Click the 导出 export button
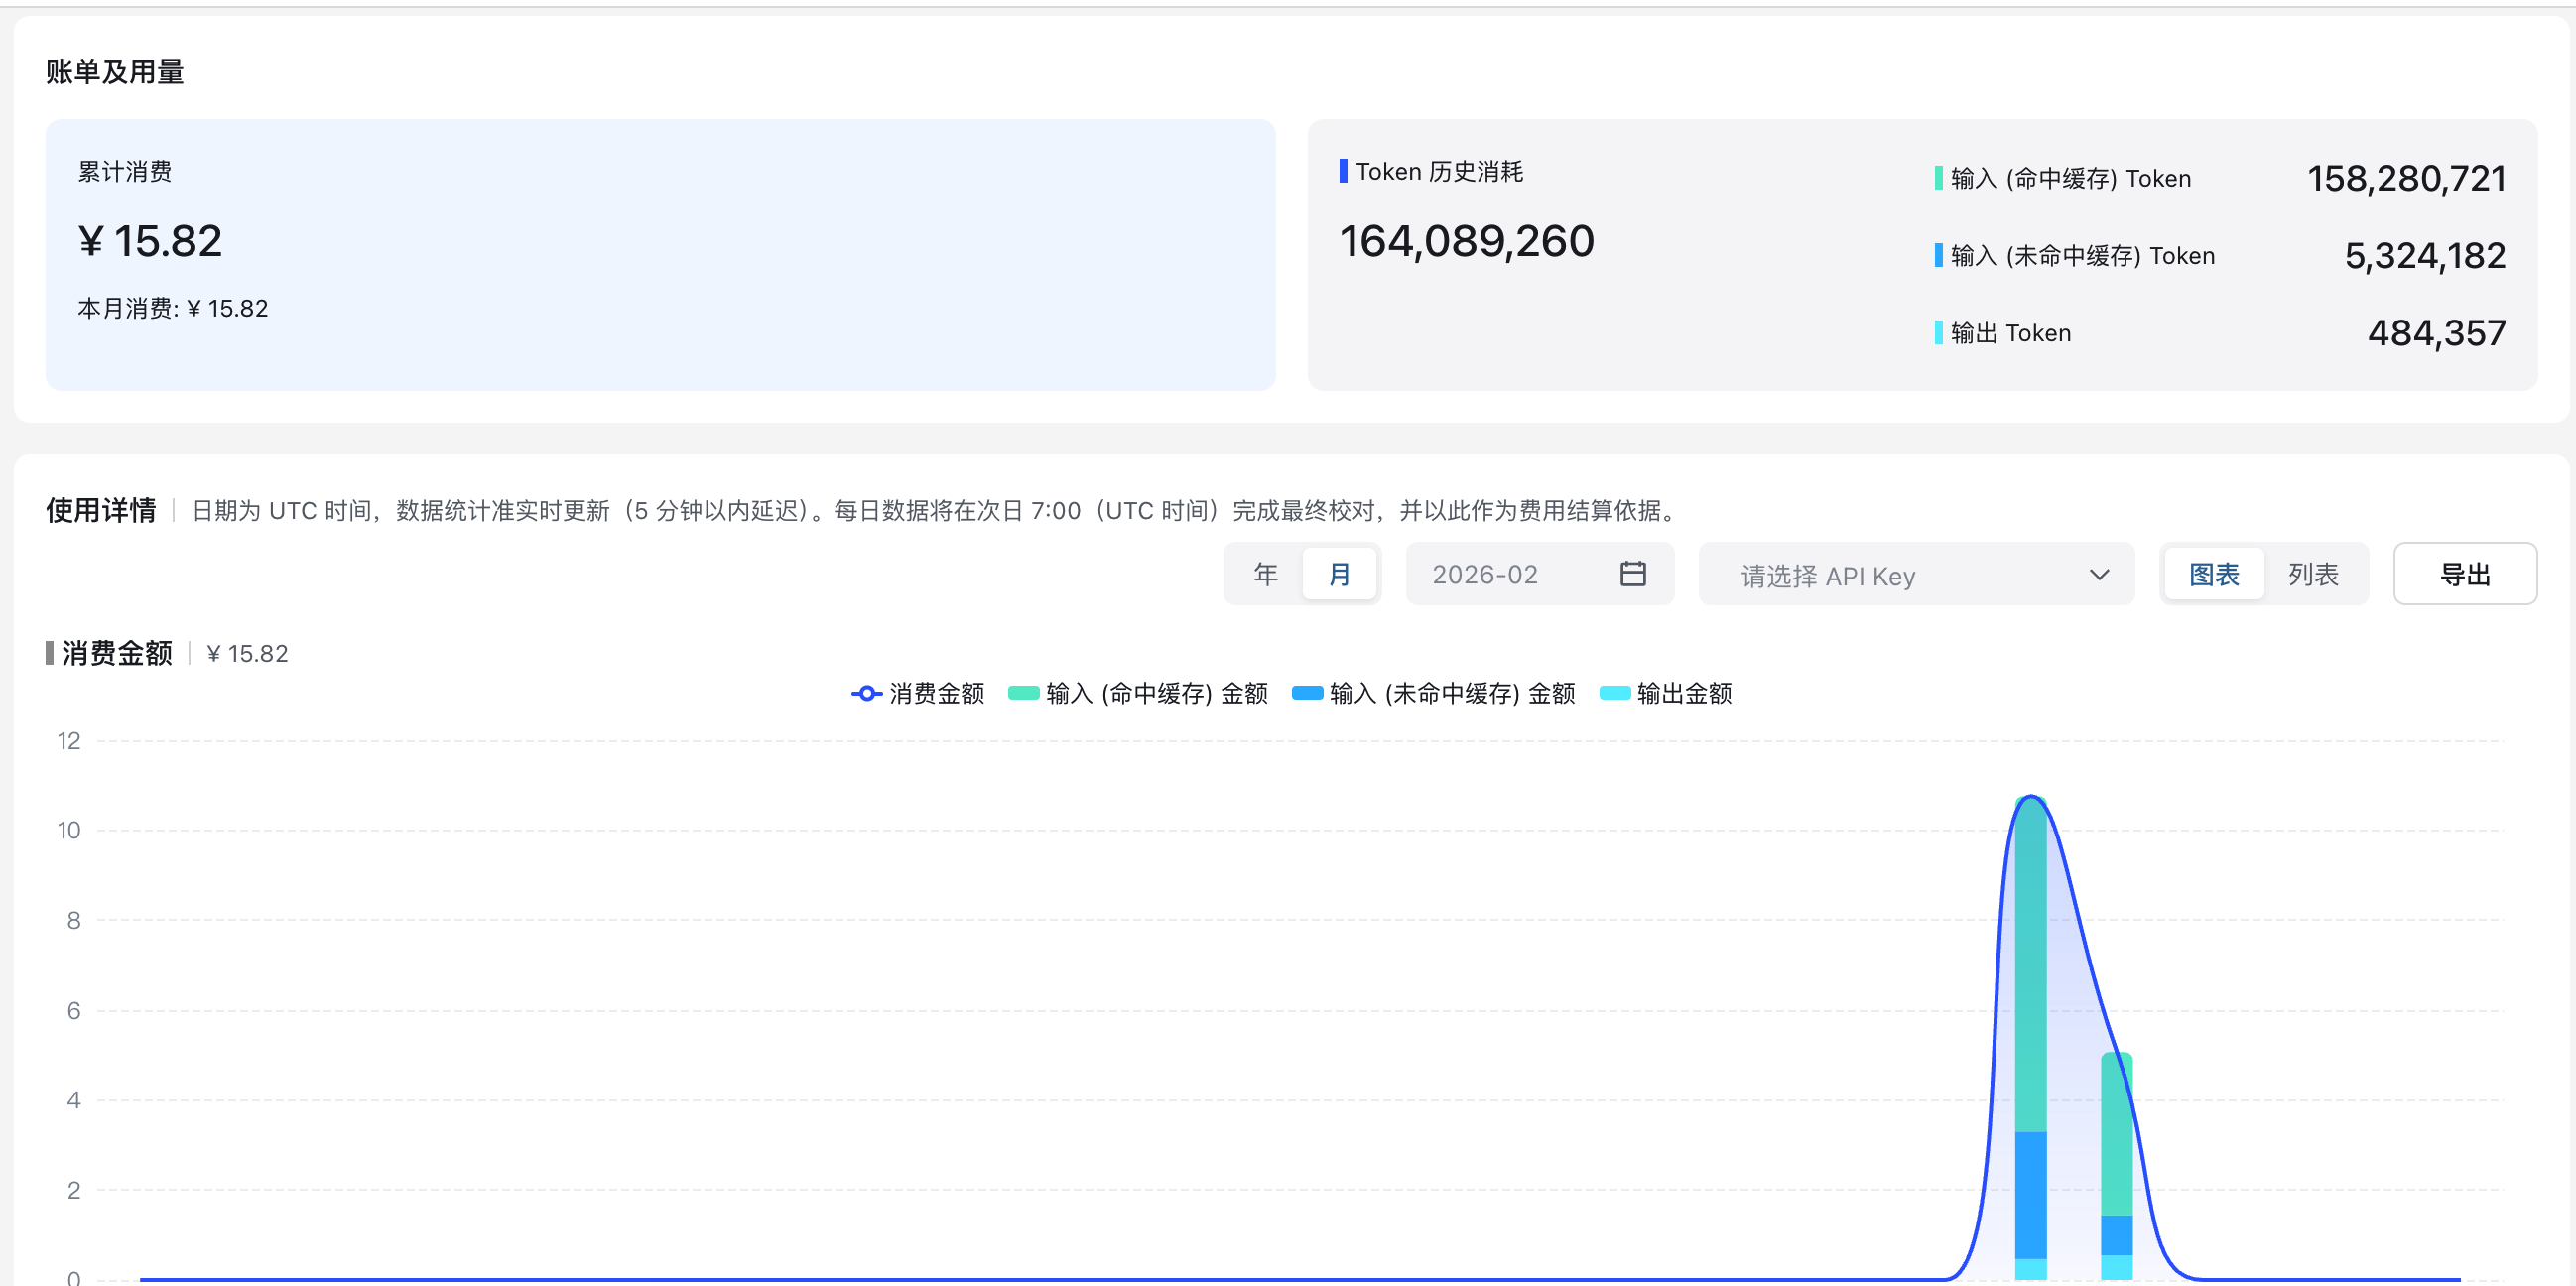2576x1286 pixels. coord(2464,574)
